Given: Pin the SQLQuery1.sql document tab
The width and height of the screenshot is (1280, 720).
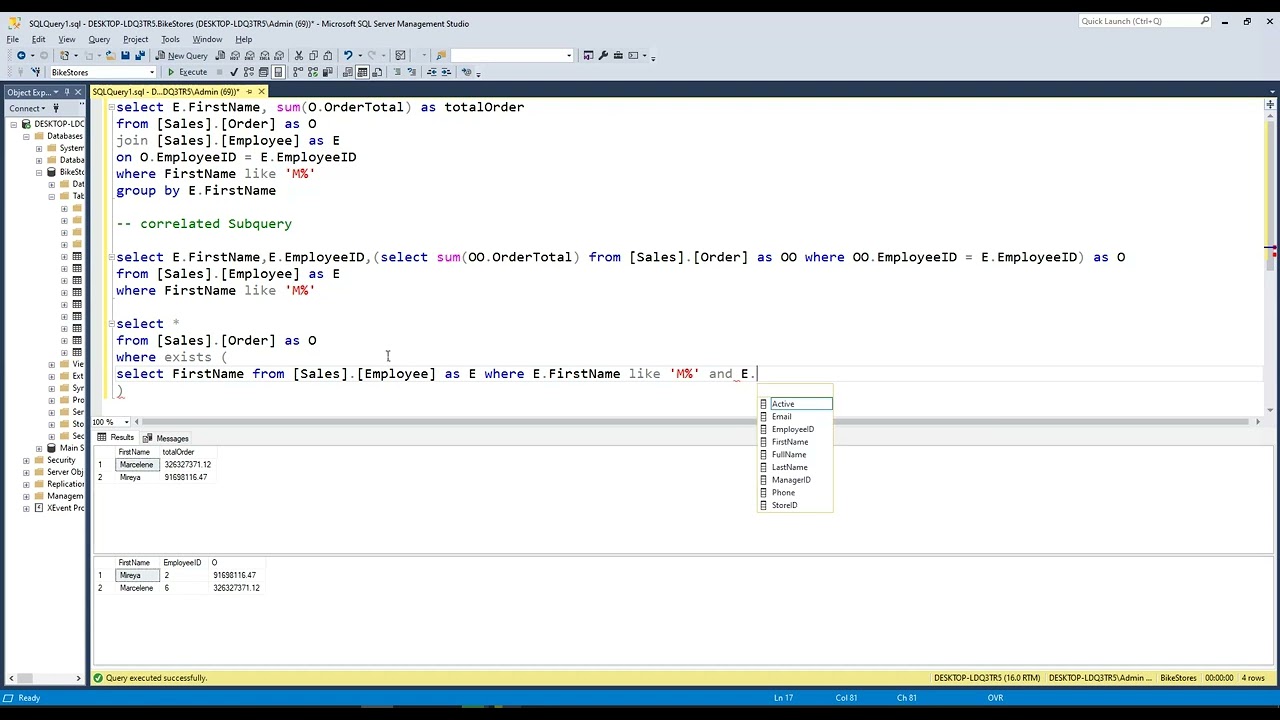Looking at the screenshot, I should [250, 92].
